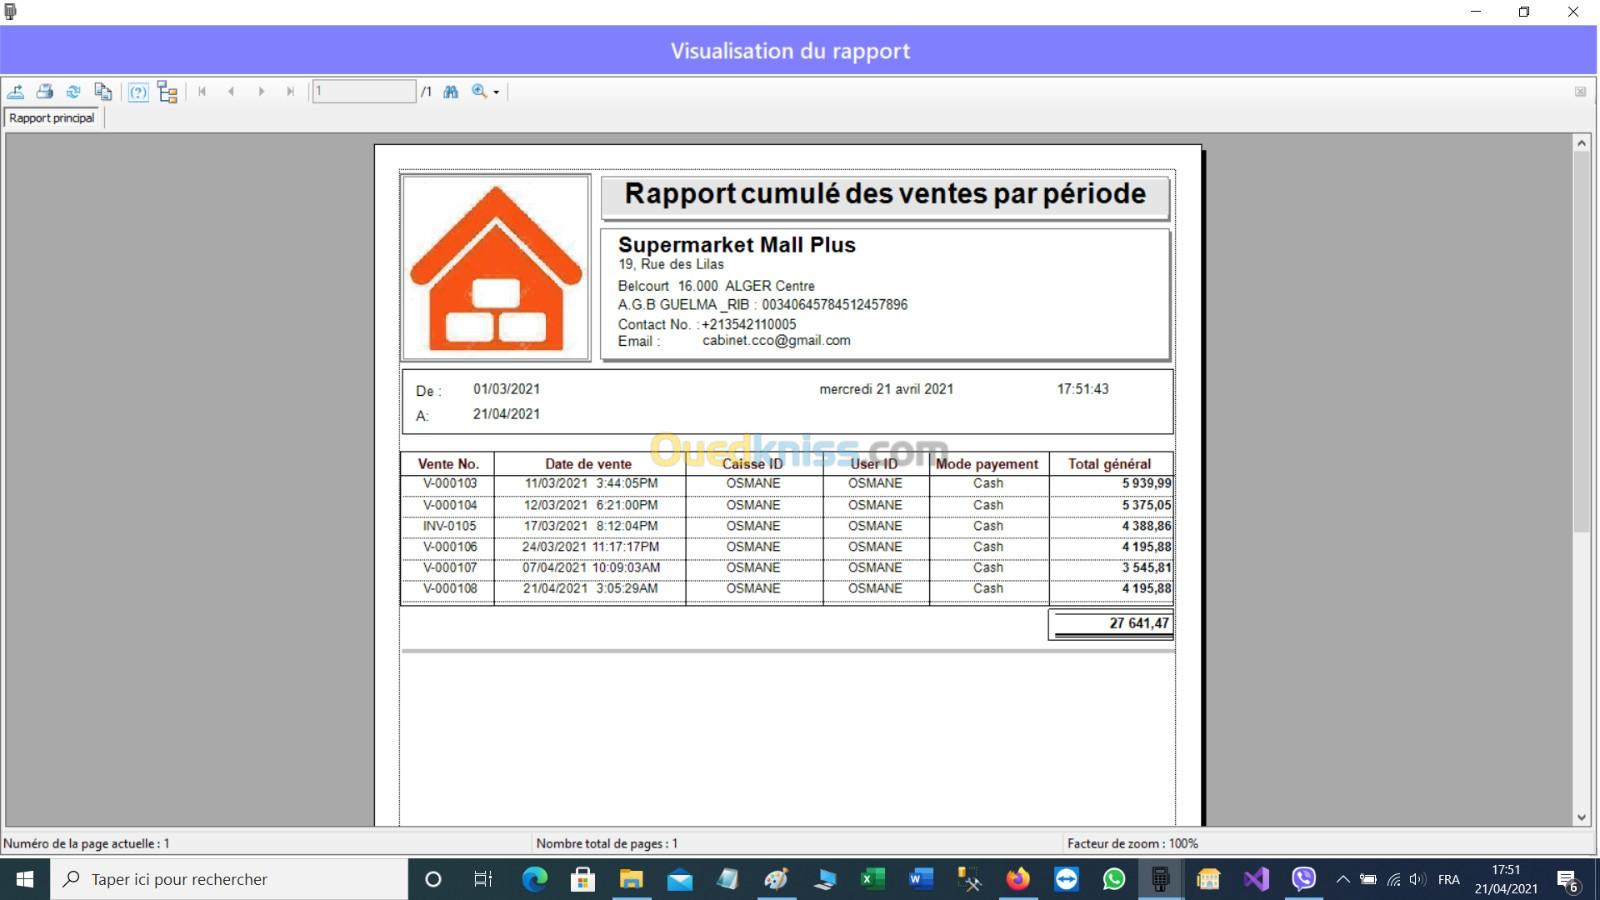Click the Windows Start button
The height and width of the screenshot is (900, 1600).
click(x=25, y=880)
